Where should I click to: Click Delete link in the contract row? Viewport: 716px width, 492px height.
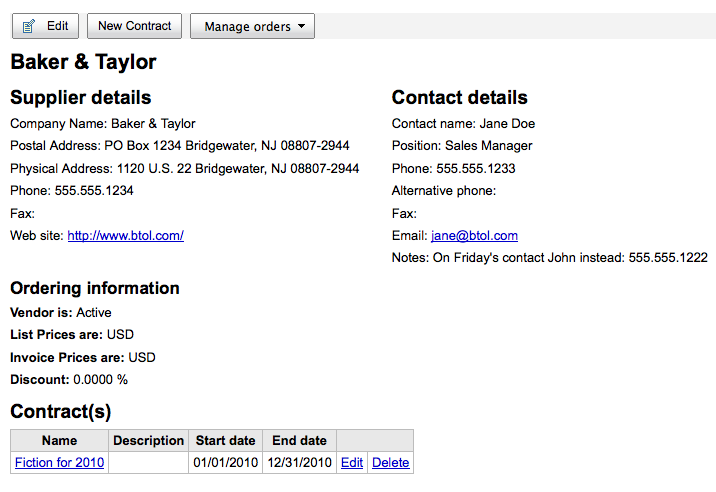coord(390,462)
